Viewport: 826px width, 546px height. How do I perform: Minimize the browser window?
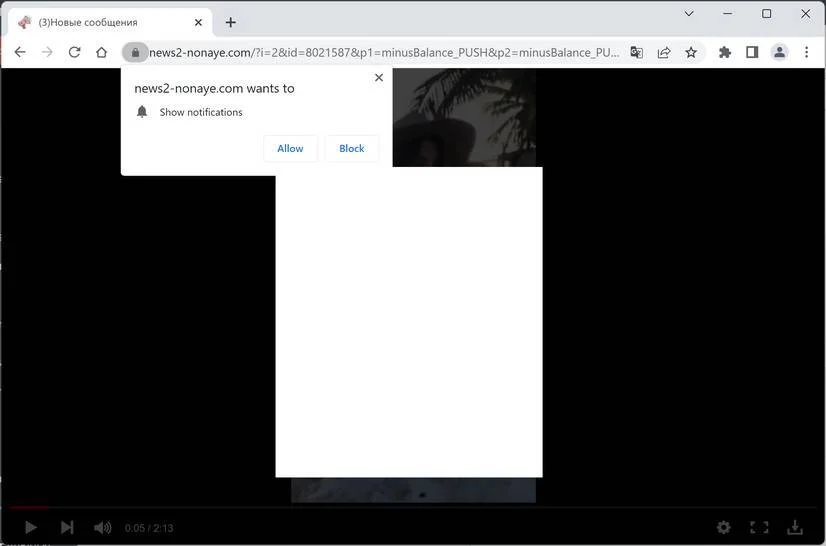pyautogui.click(x=728, y=14)
